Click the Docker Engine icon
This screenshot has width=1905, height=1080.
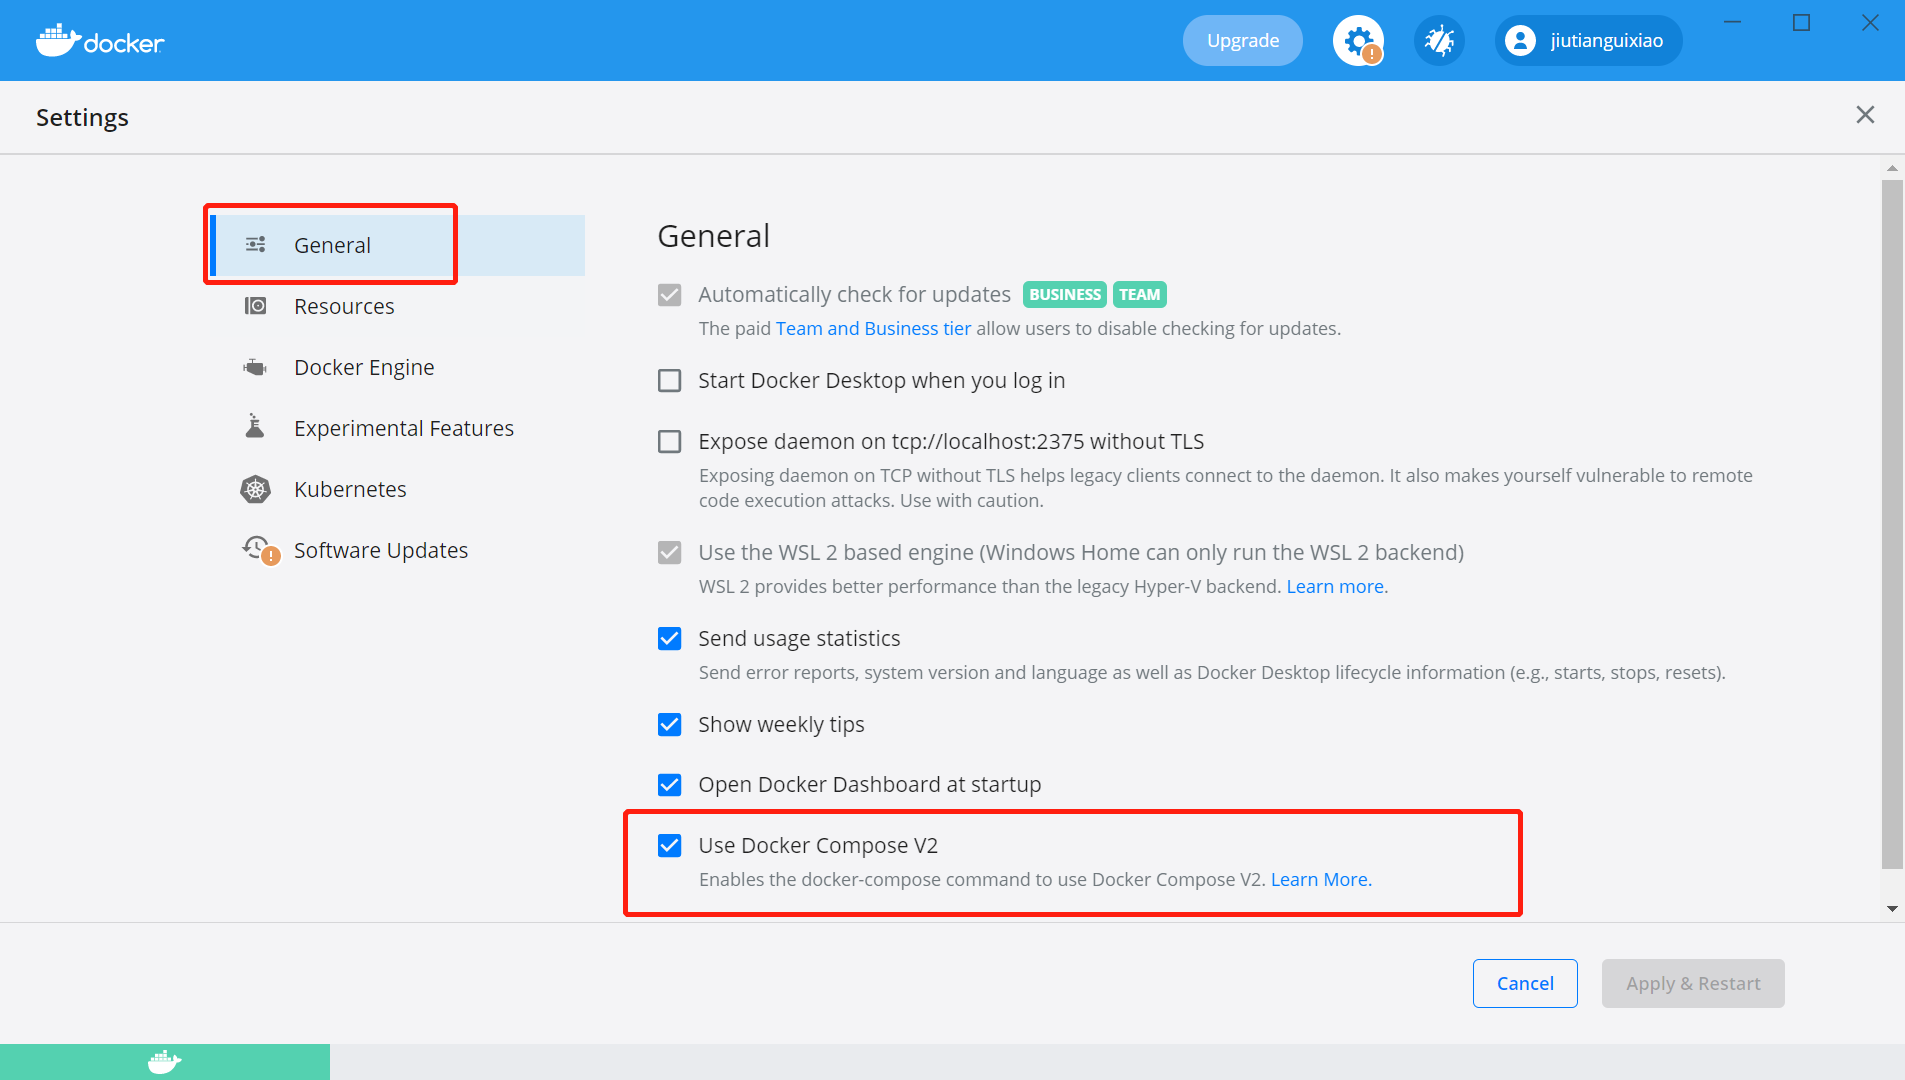pos(256,367)
